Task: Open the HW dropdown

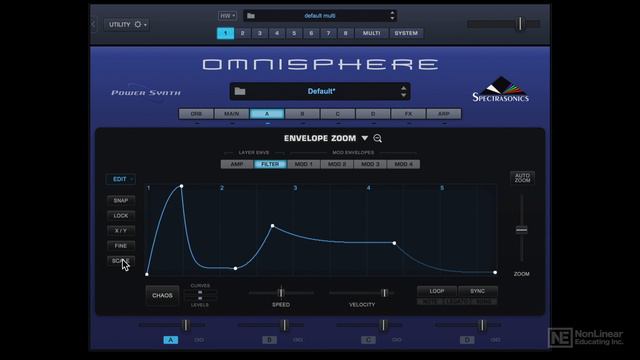Action: (227, 16)
